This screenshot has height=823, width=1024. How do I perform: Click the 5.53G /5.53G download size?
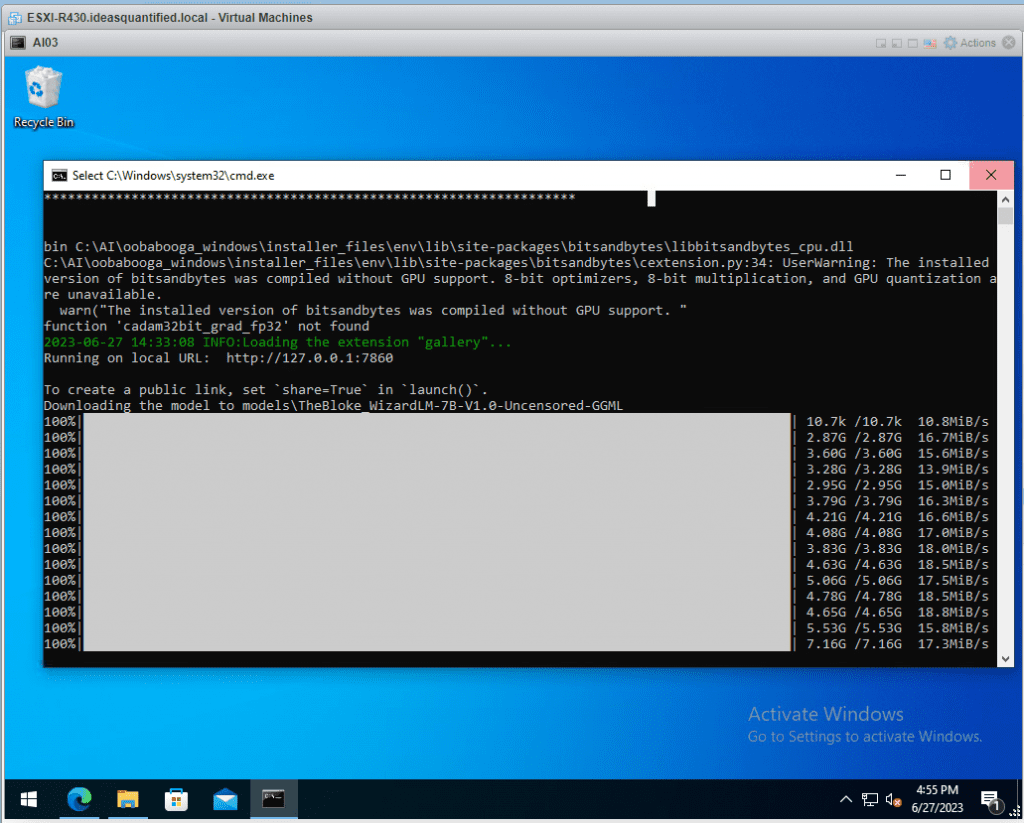click(x=854, y=628)
